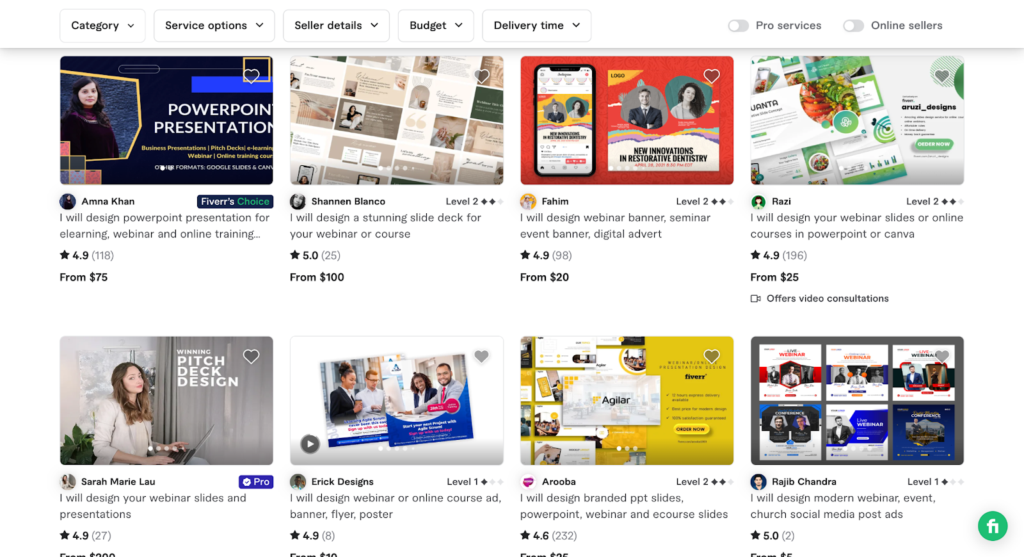Image resolution: width=1024 pixels, height=557 pixels.
Task: Favorite Razi's webinar slides gig
Action: [942, 76]
